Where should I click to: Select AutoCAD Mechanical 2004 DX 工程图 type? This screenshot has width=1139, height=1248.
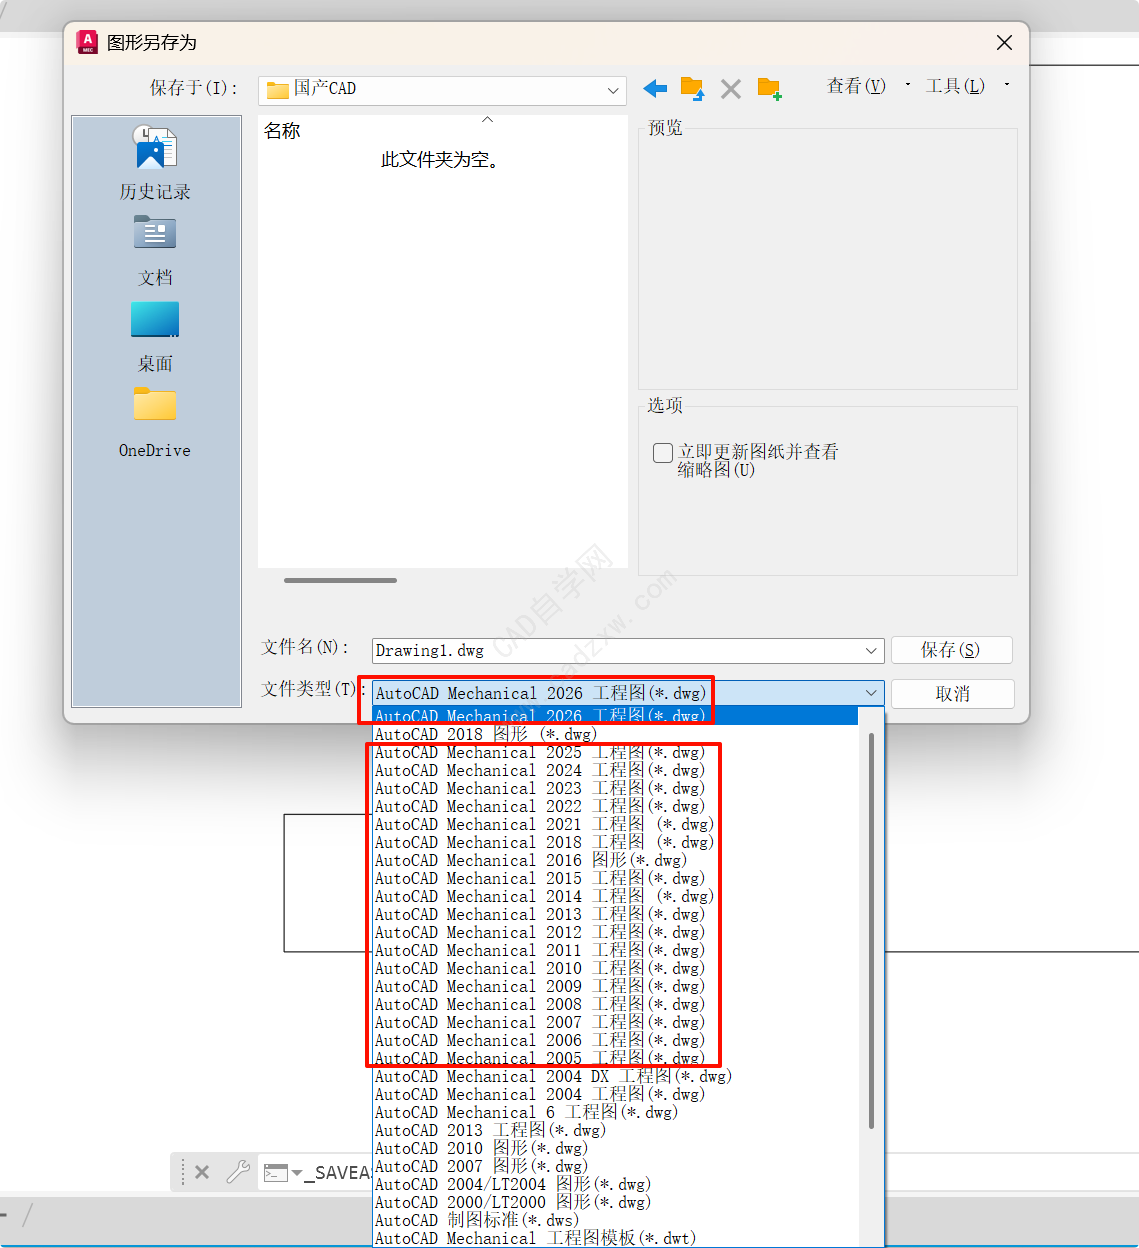click(x=615, y=1076)
